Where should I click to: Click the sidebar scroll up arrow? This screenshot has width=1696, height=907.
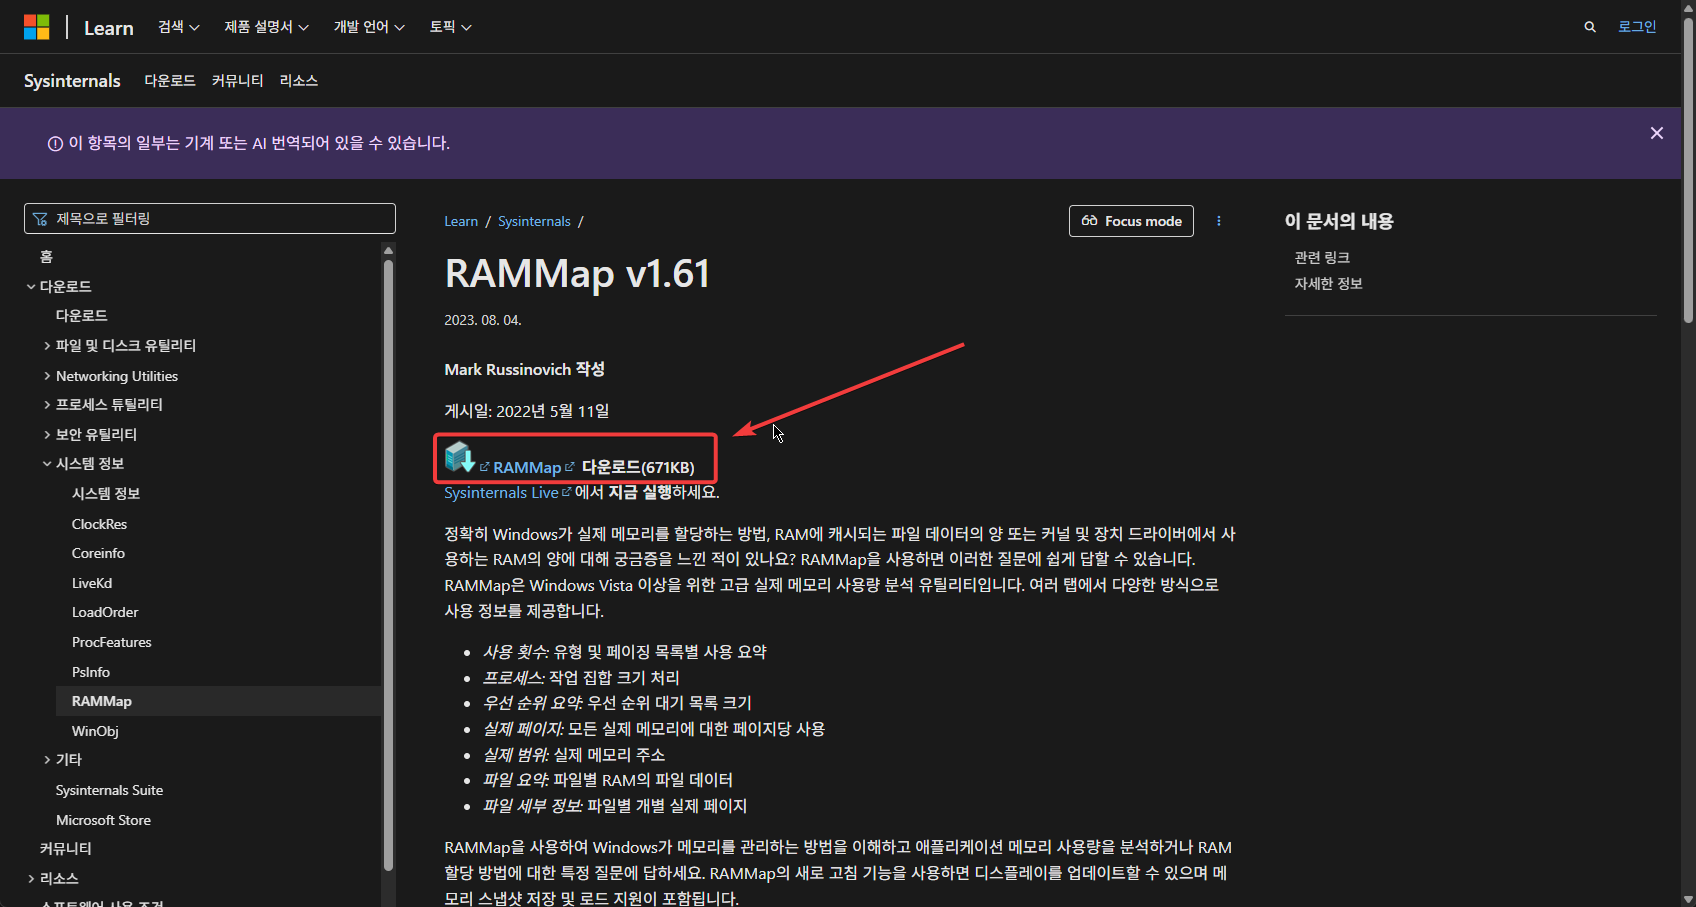coord(389,250)
